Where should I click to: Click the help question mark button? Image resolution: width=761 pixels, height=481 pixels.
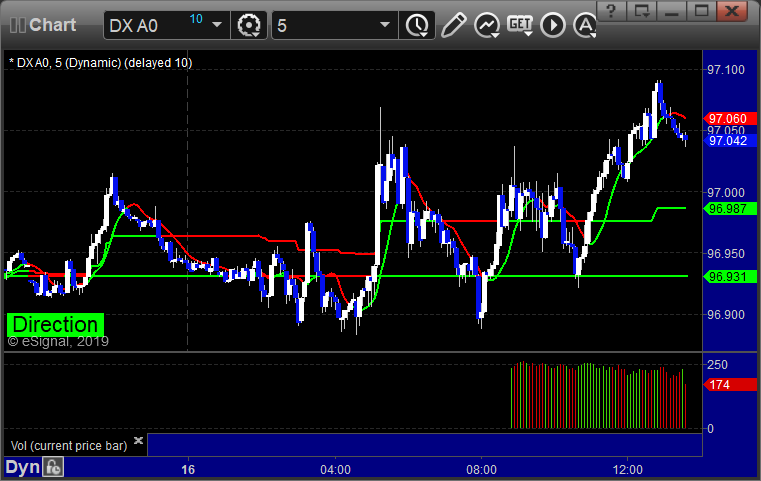click(x=612, y=12)
